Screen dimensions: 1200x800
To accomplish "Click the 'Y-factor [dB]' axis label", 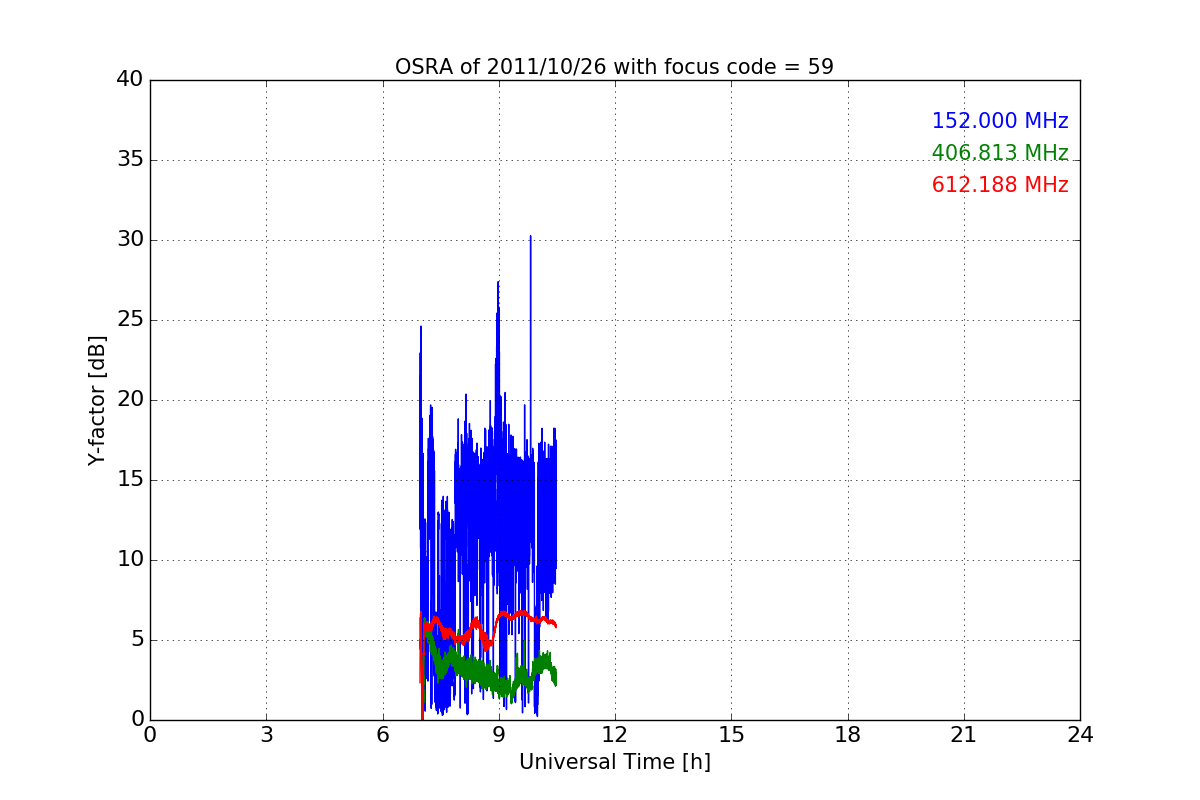I will 97,400.
